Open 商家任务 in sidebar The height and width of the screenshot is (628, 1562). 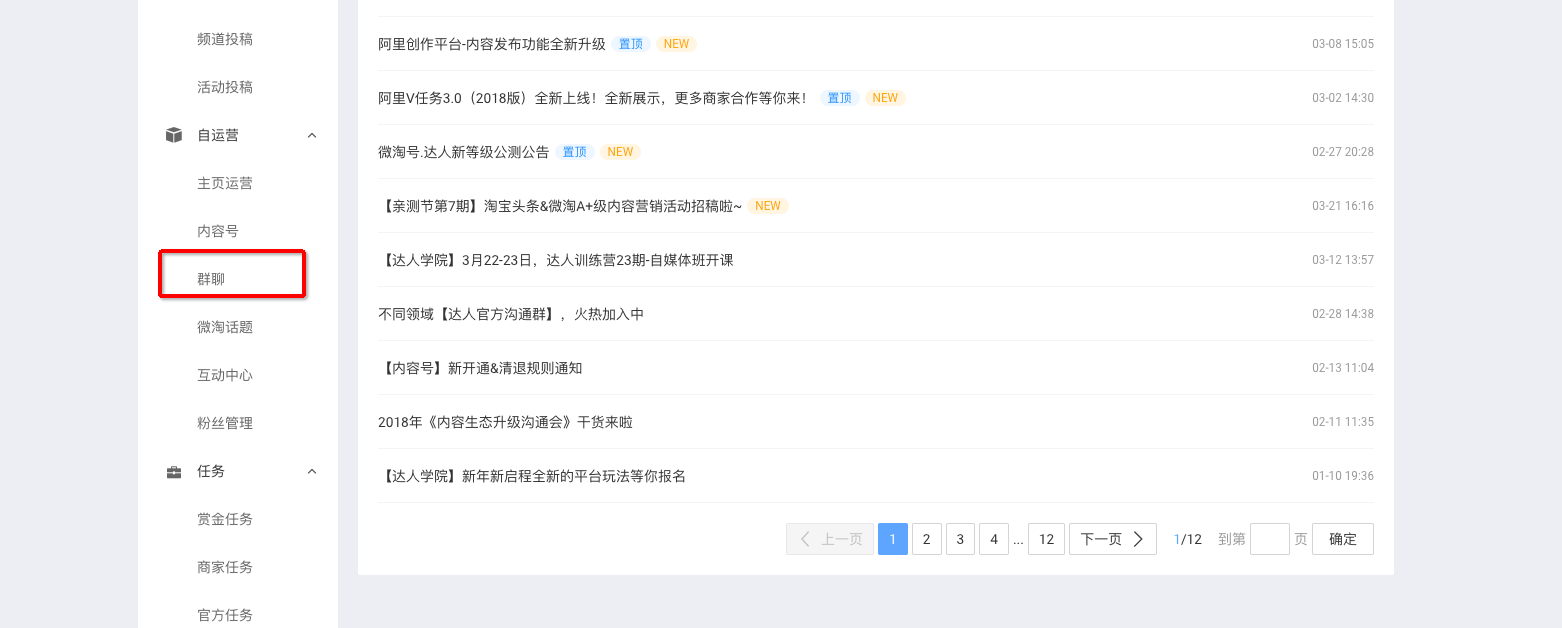tap(225, 567)
